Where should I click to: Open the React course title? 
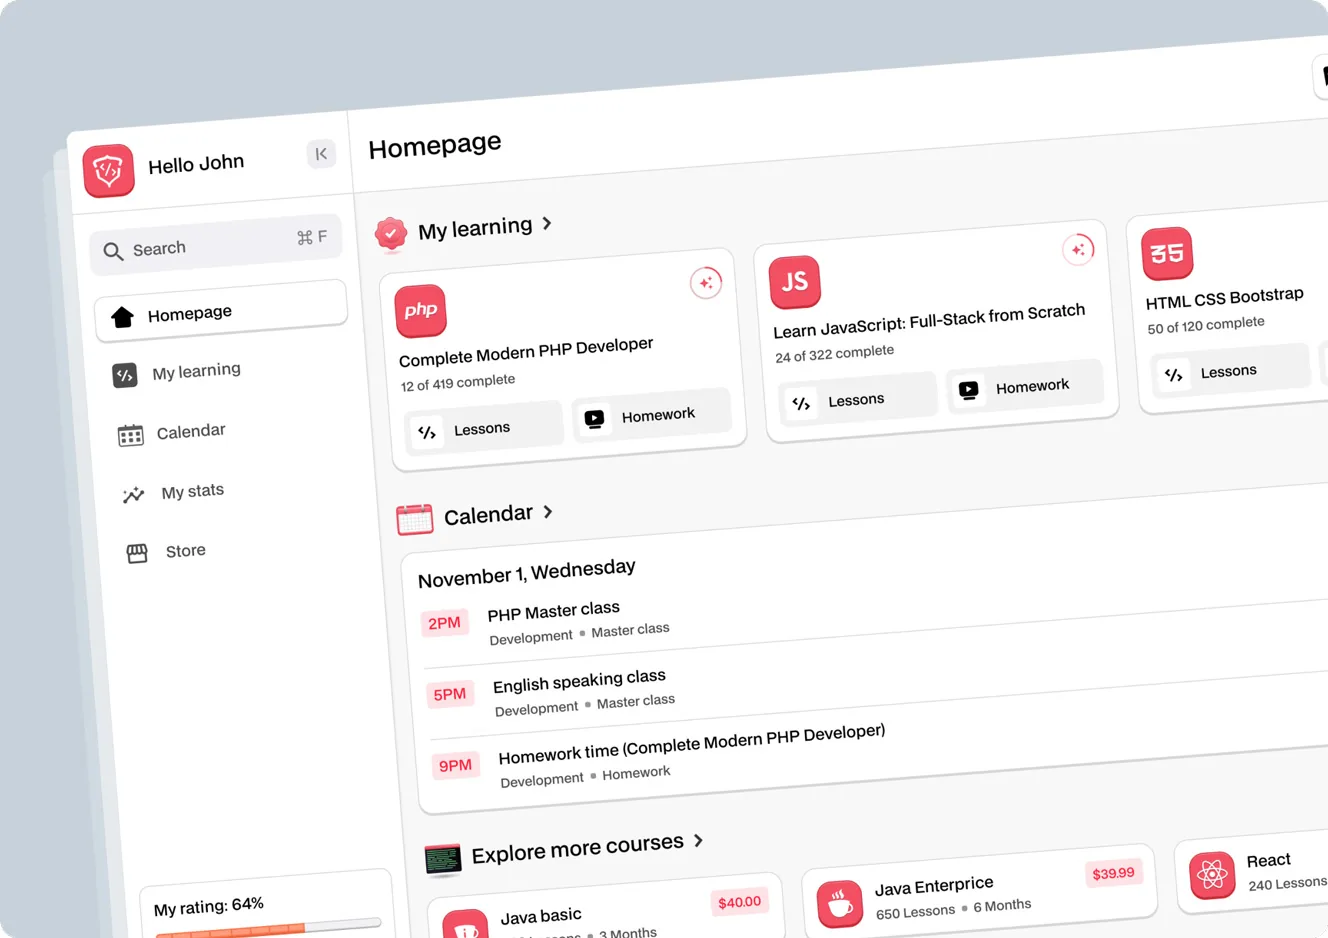(x=1268, y=861)
